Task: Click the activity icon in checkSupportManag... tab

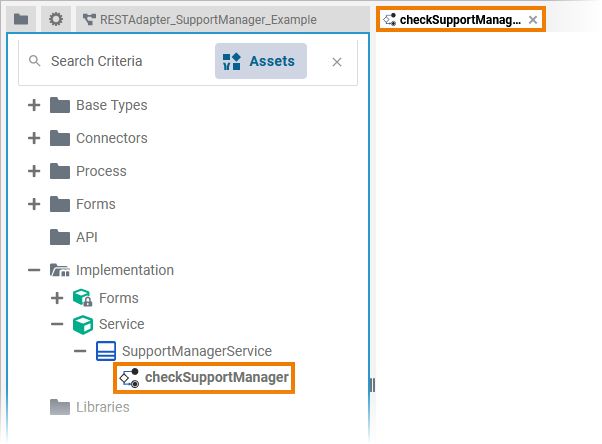Action: pyautogui.click(x=389, y=20)
